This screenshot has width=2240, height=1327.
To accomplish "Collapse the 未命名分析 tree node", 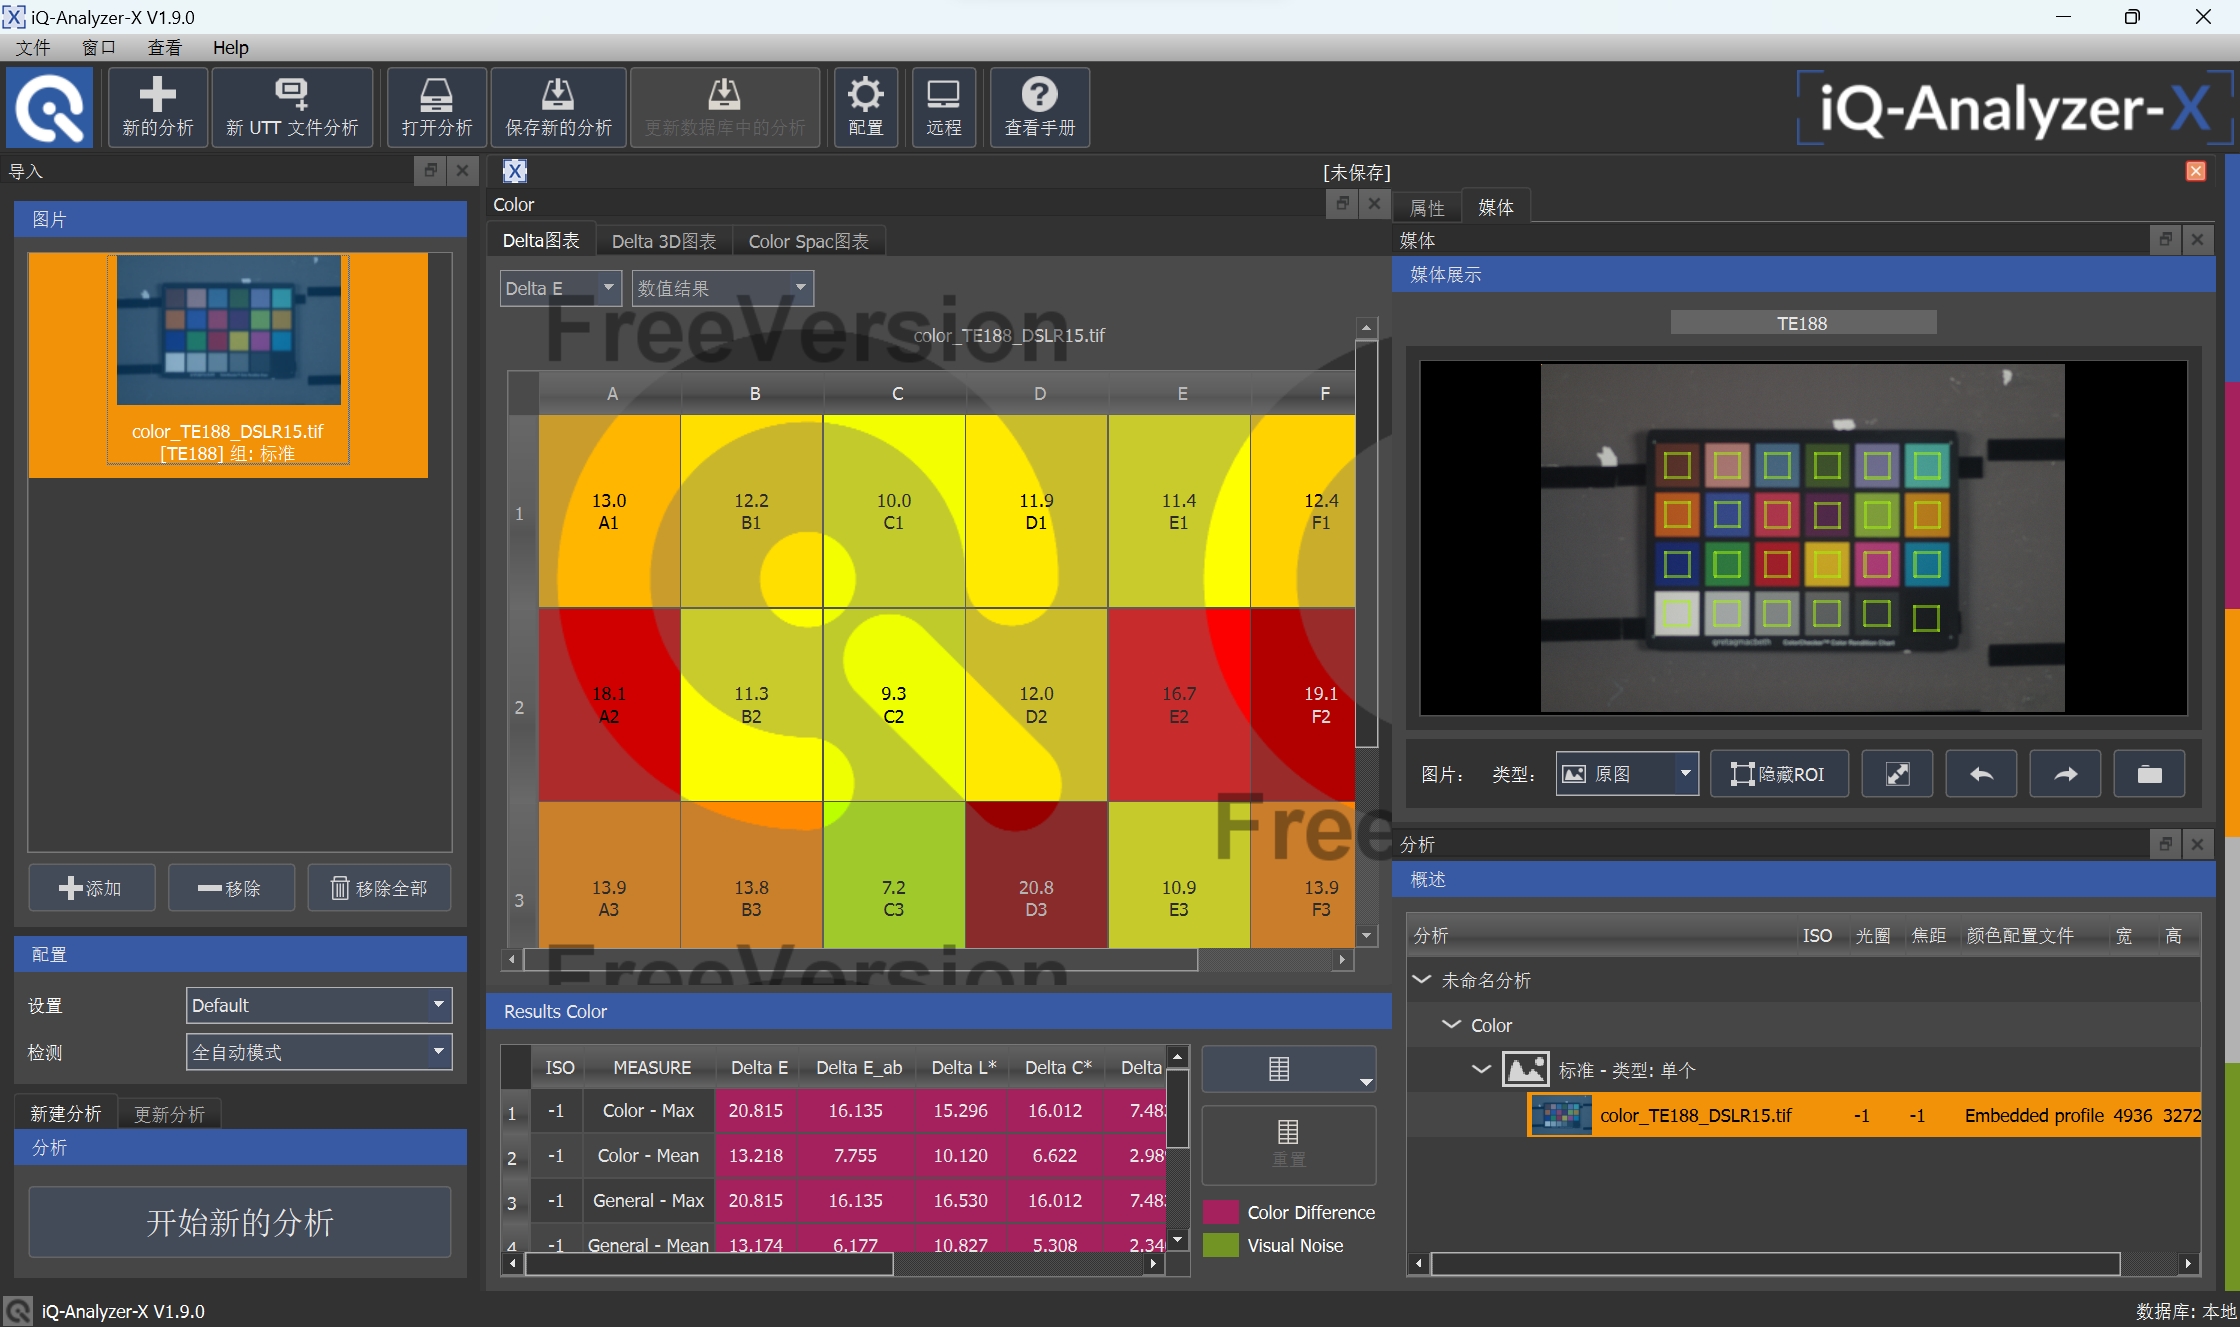I will (x=1421, y=980).
